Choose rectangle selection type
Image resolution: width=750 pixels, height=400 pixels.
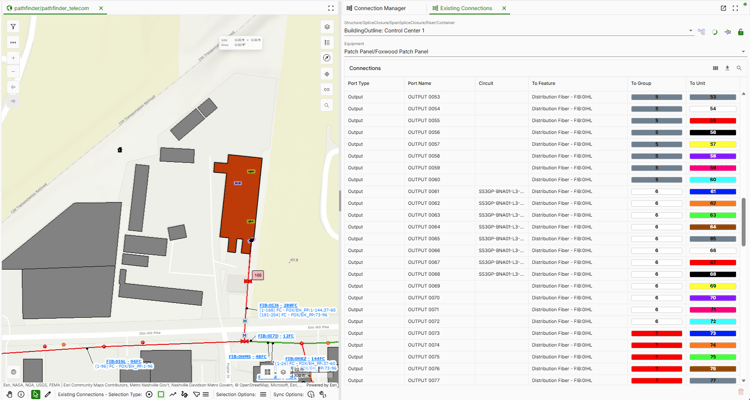161,394
